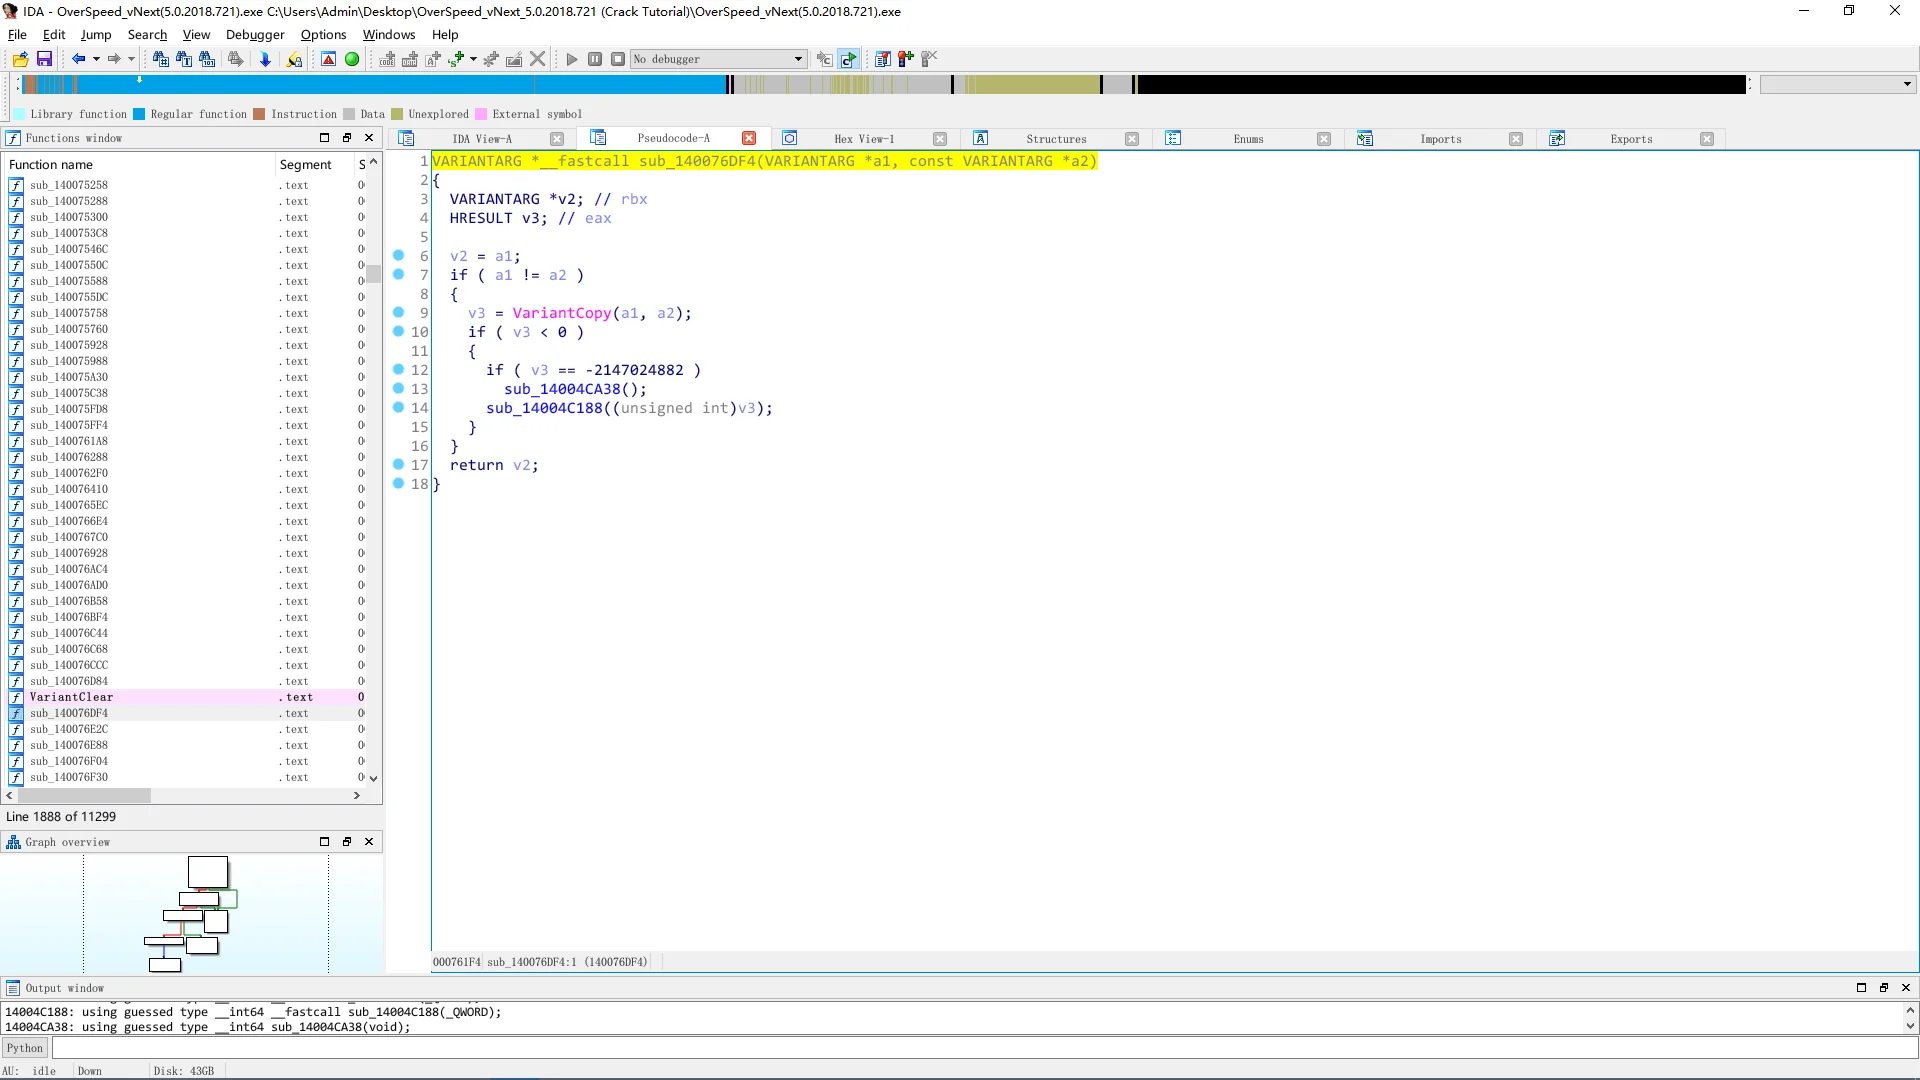The height and width of the screenshot is (1080, 1920).
Task: Click the VariantCopy call in pseudocode
Action: [561, 313]
